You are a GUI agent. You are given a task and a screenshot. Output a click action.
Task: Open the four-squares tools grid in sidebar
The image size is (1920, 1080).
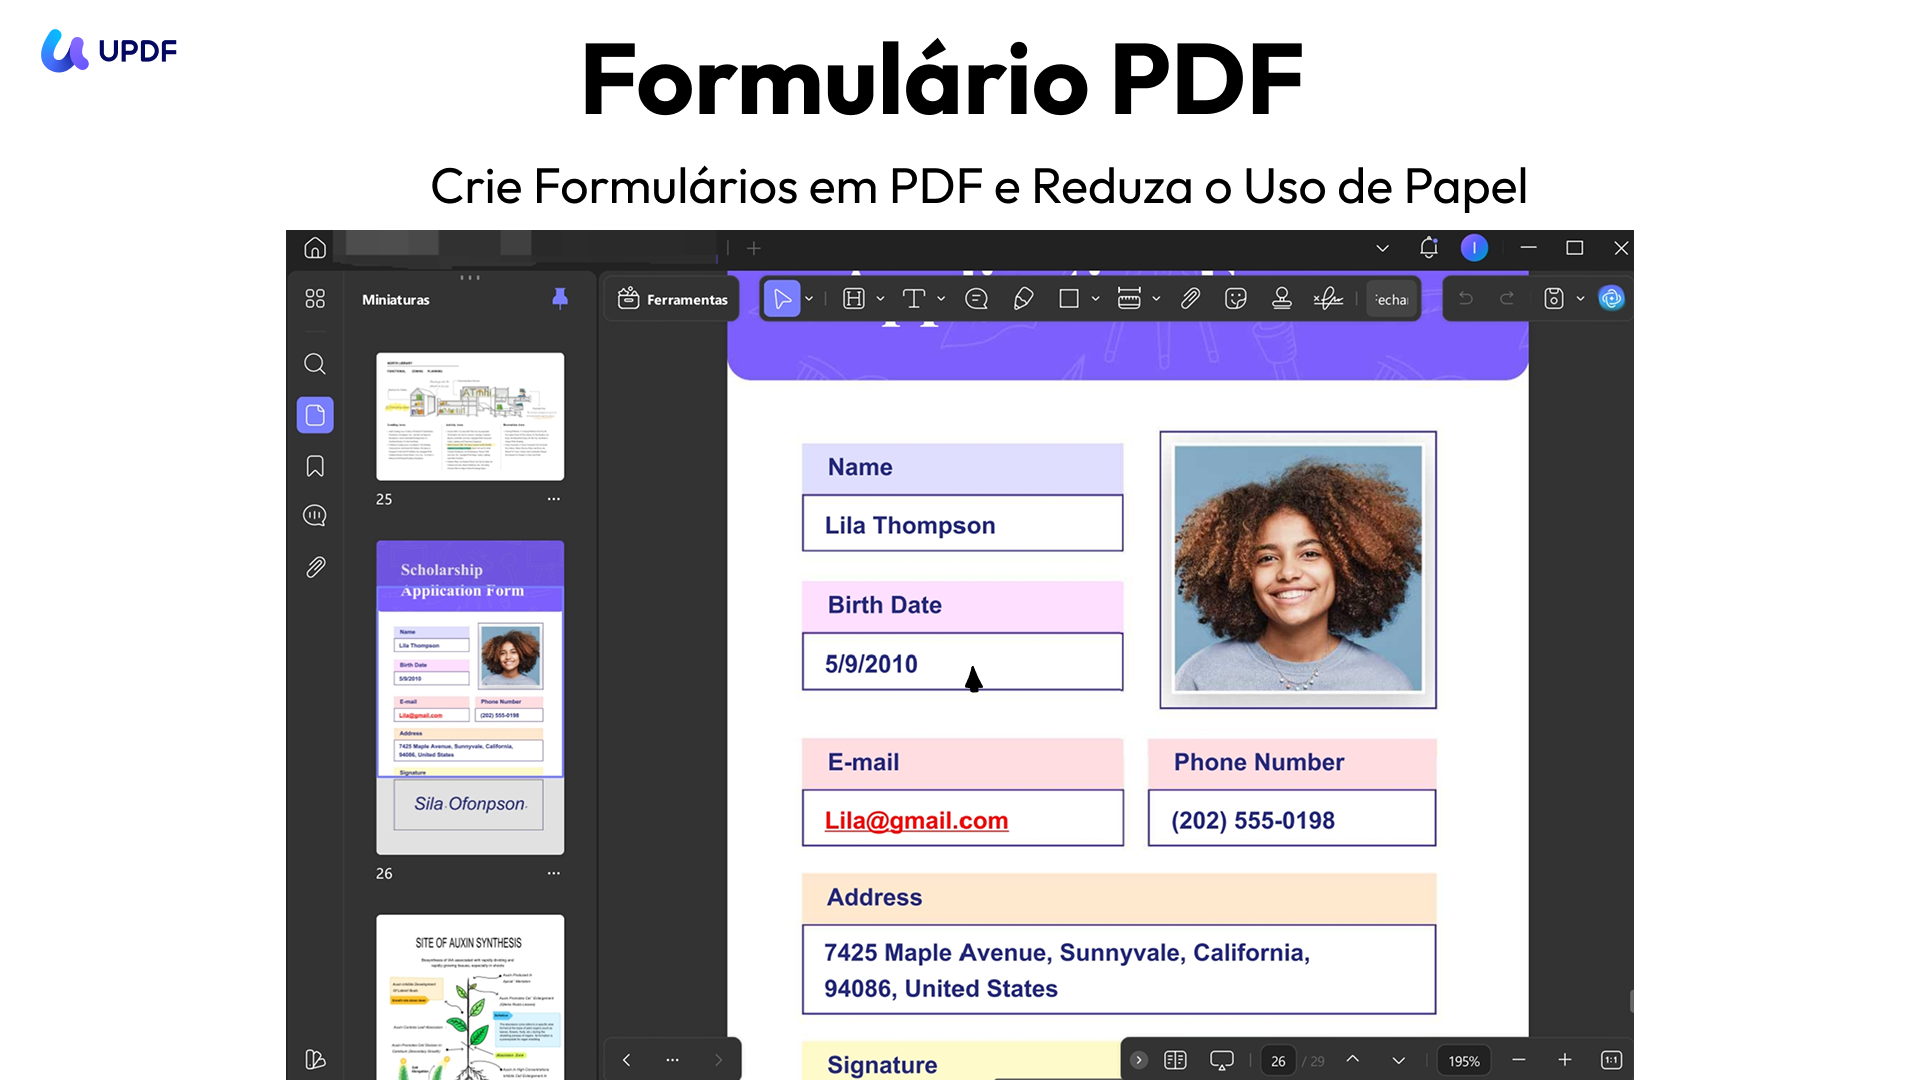[x=315, y=299]
